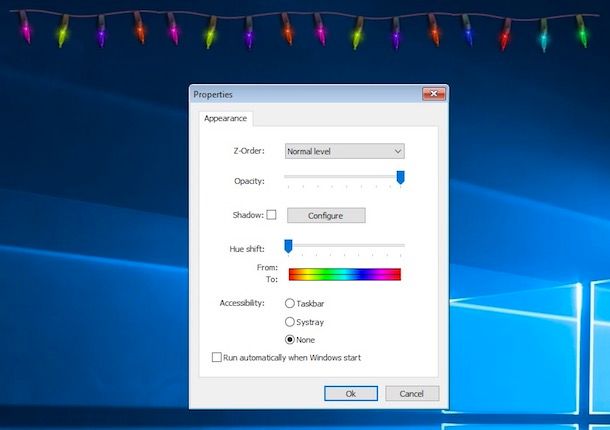Open the Z-Order dropdown showing Normal level
Screen dimensions: 610x430
click(344, 151)
